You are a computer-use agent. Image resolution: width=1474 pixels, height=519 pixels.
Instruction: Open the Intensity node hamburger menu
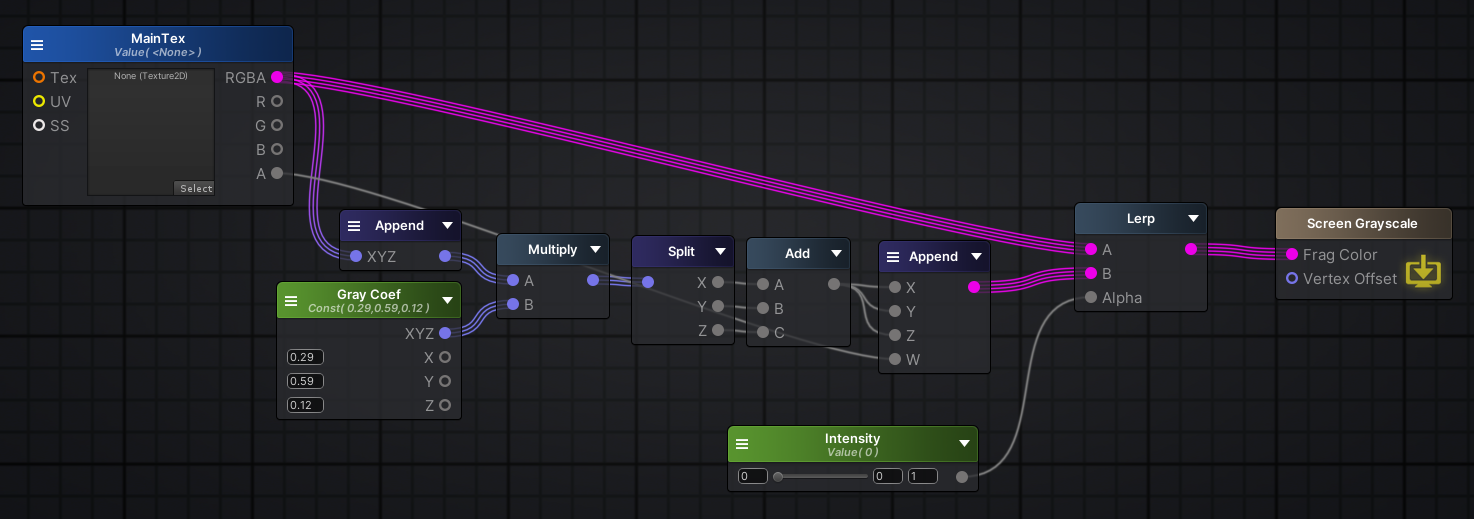point(742,445)
